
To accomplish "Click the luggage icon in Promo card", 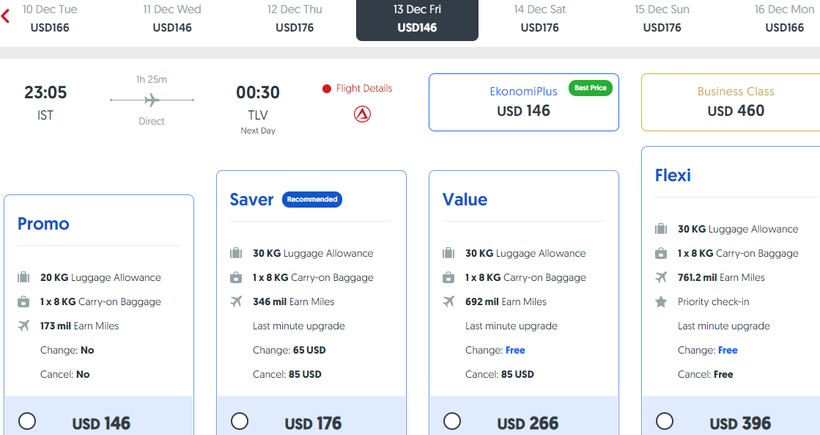I will pos(24,277).
